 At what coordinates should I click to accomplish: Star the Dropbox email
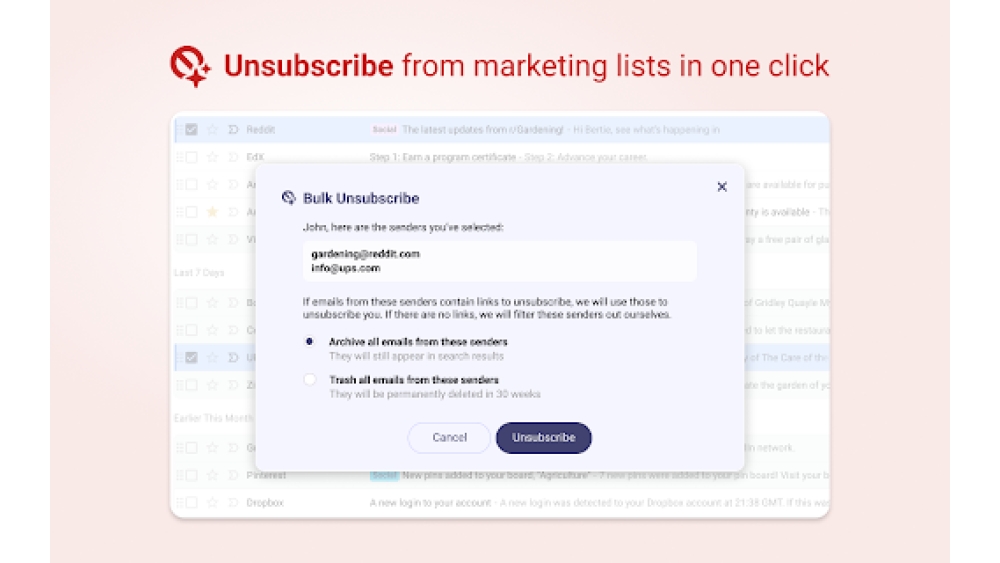[212, 503]
